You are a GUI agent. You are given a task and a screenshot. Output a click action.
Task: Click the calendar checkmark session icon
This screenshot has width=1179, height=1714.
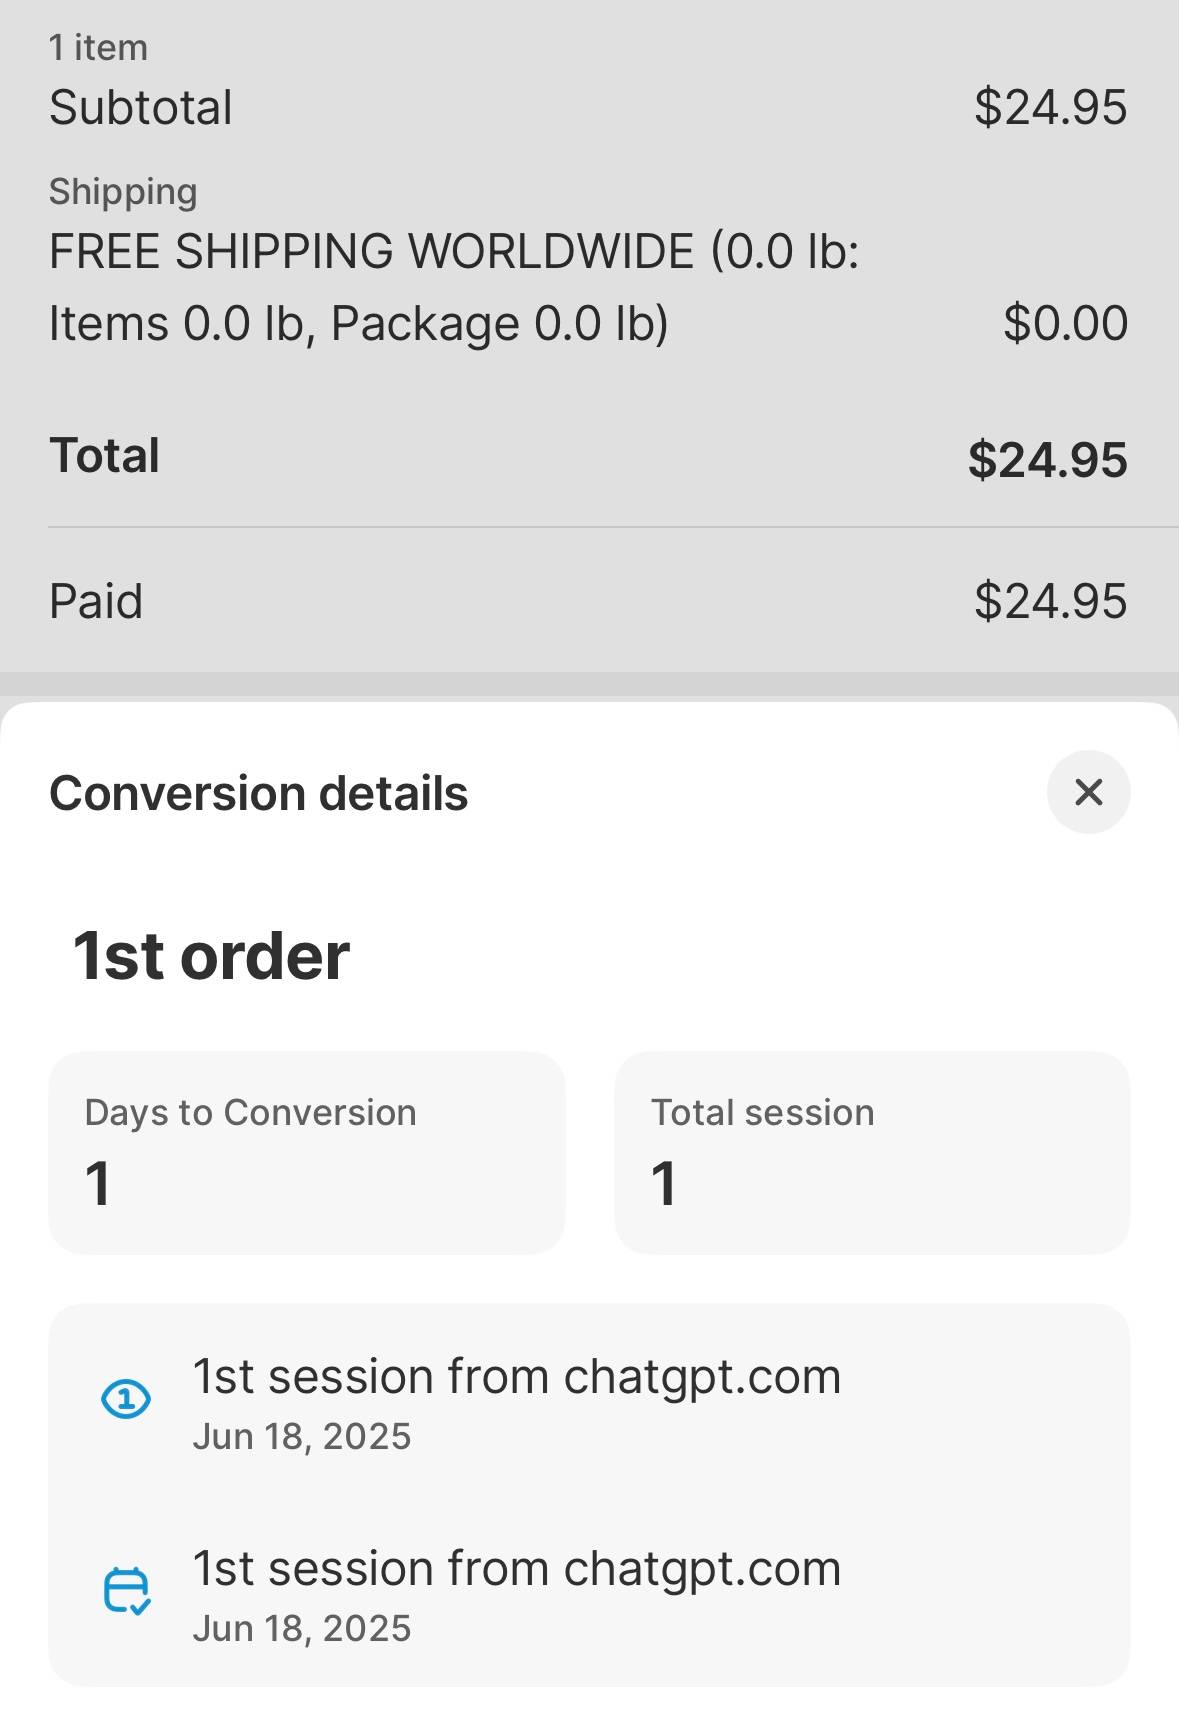click(124, 1590)
